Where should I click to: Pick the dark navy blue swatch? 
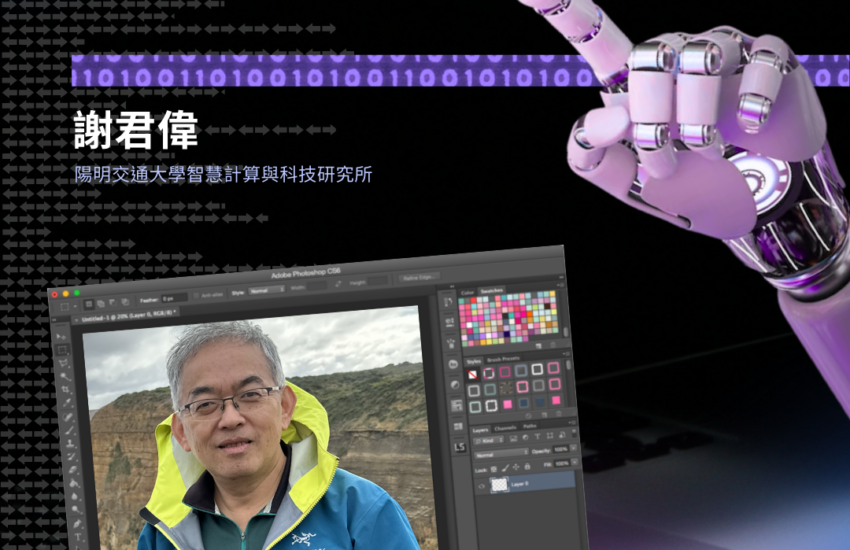(507, 334)
